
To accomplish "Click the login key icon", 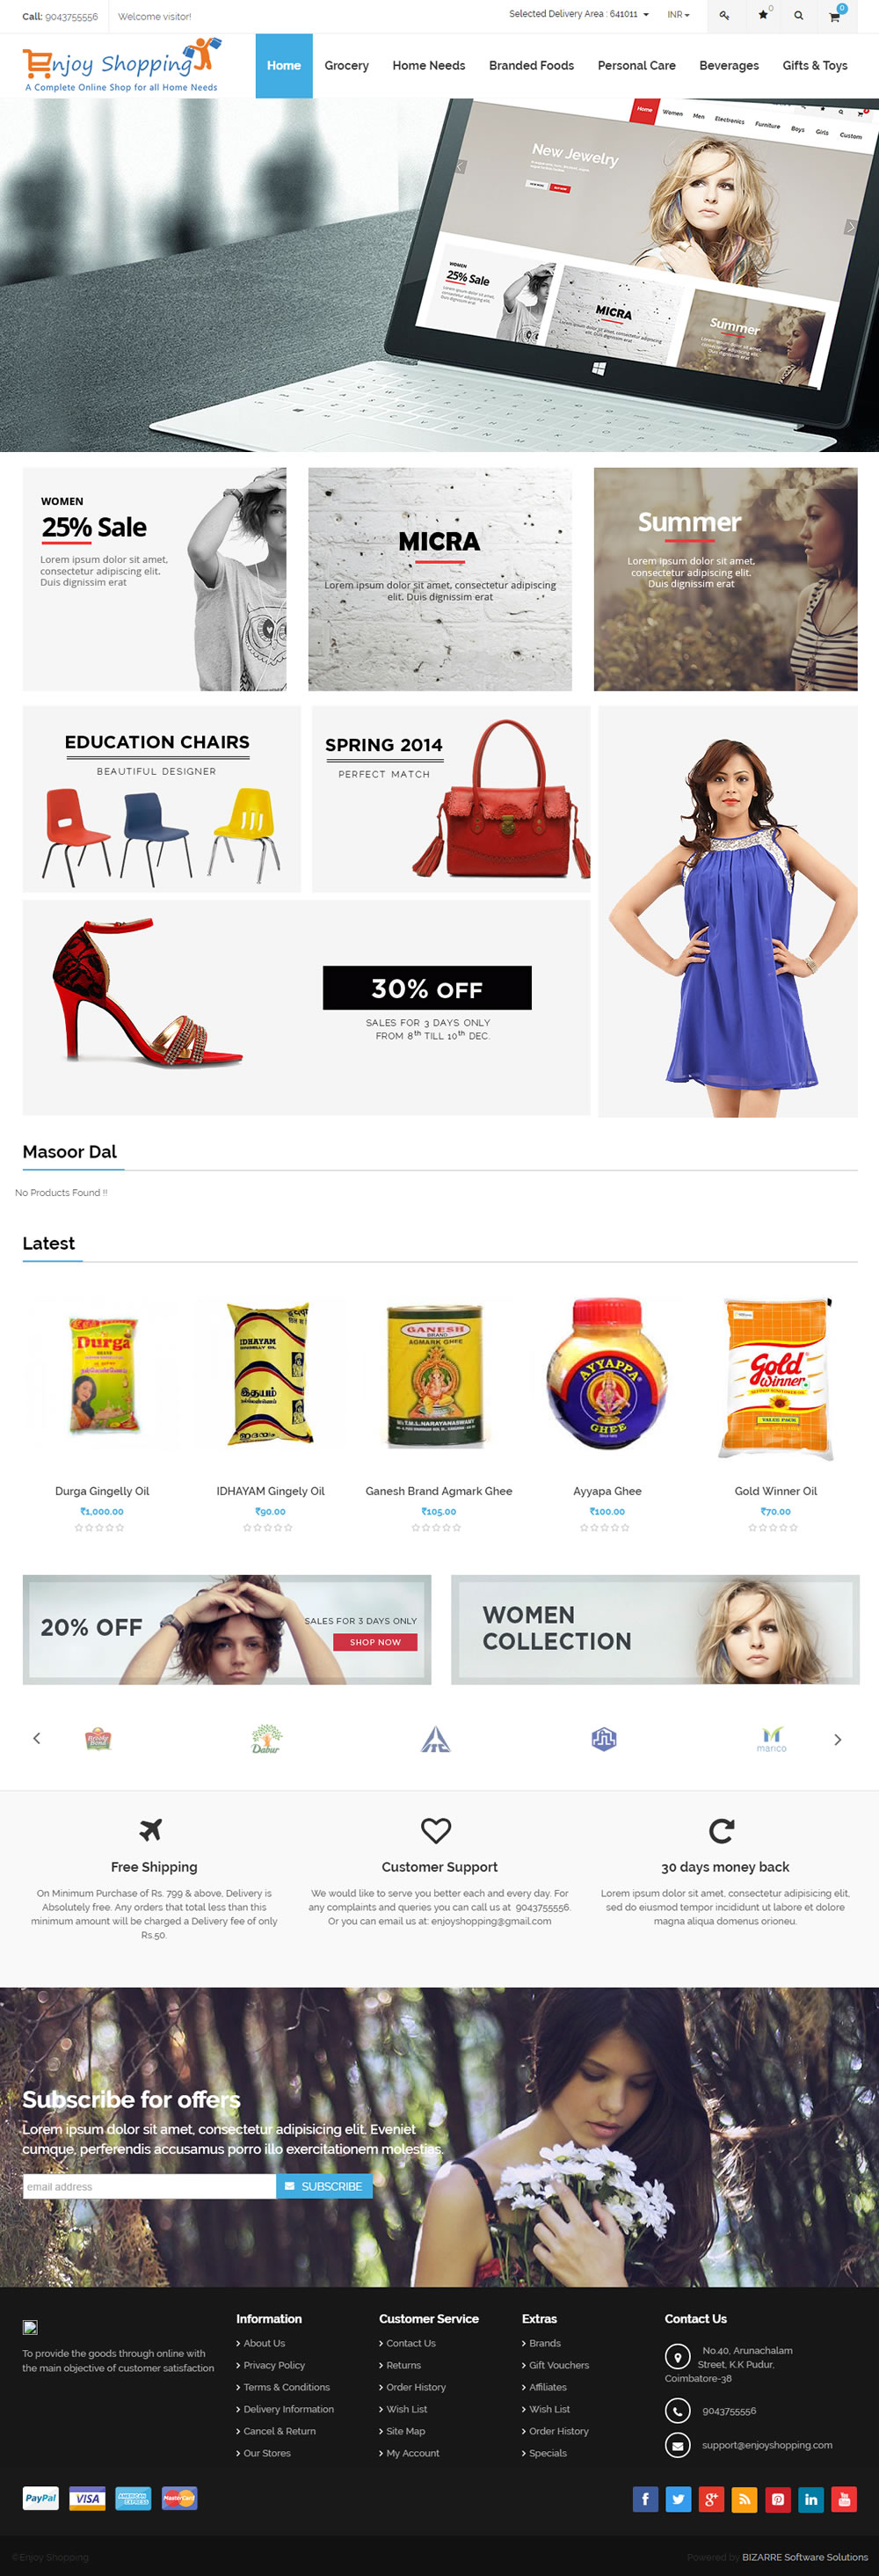I will point(725,16).
